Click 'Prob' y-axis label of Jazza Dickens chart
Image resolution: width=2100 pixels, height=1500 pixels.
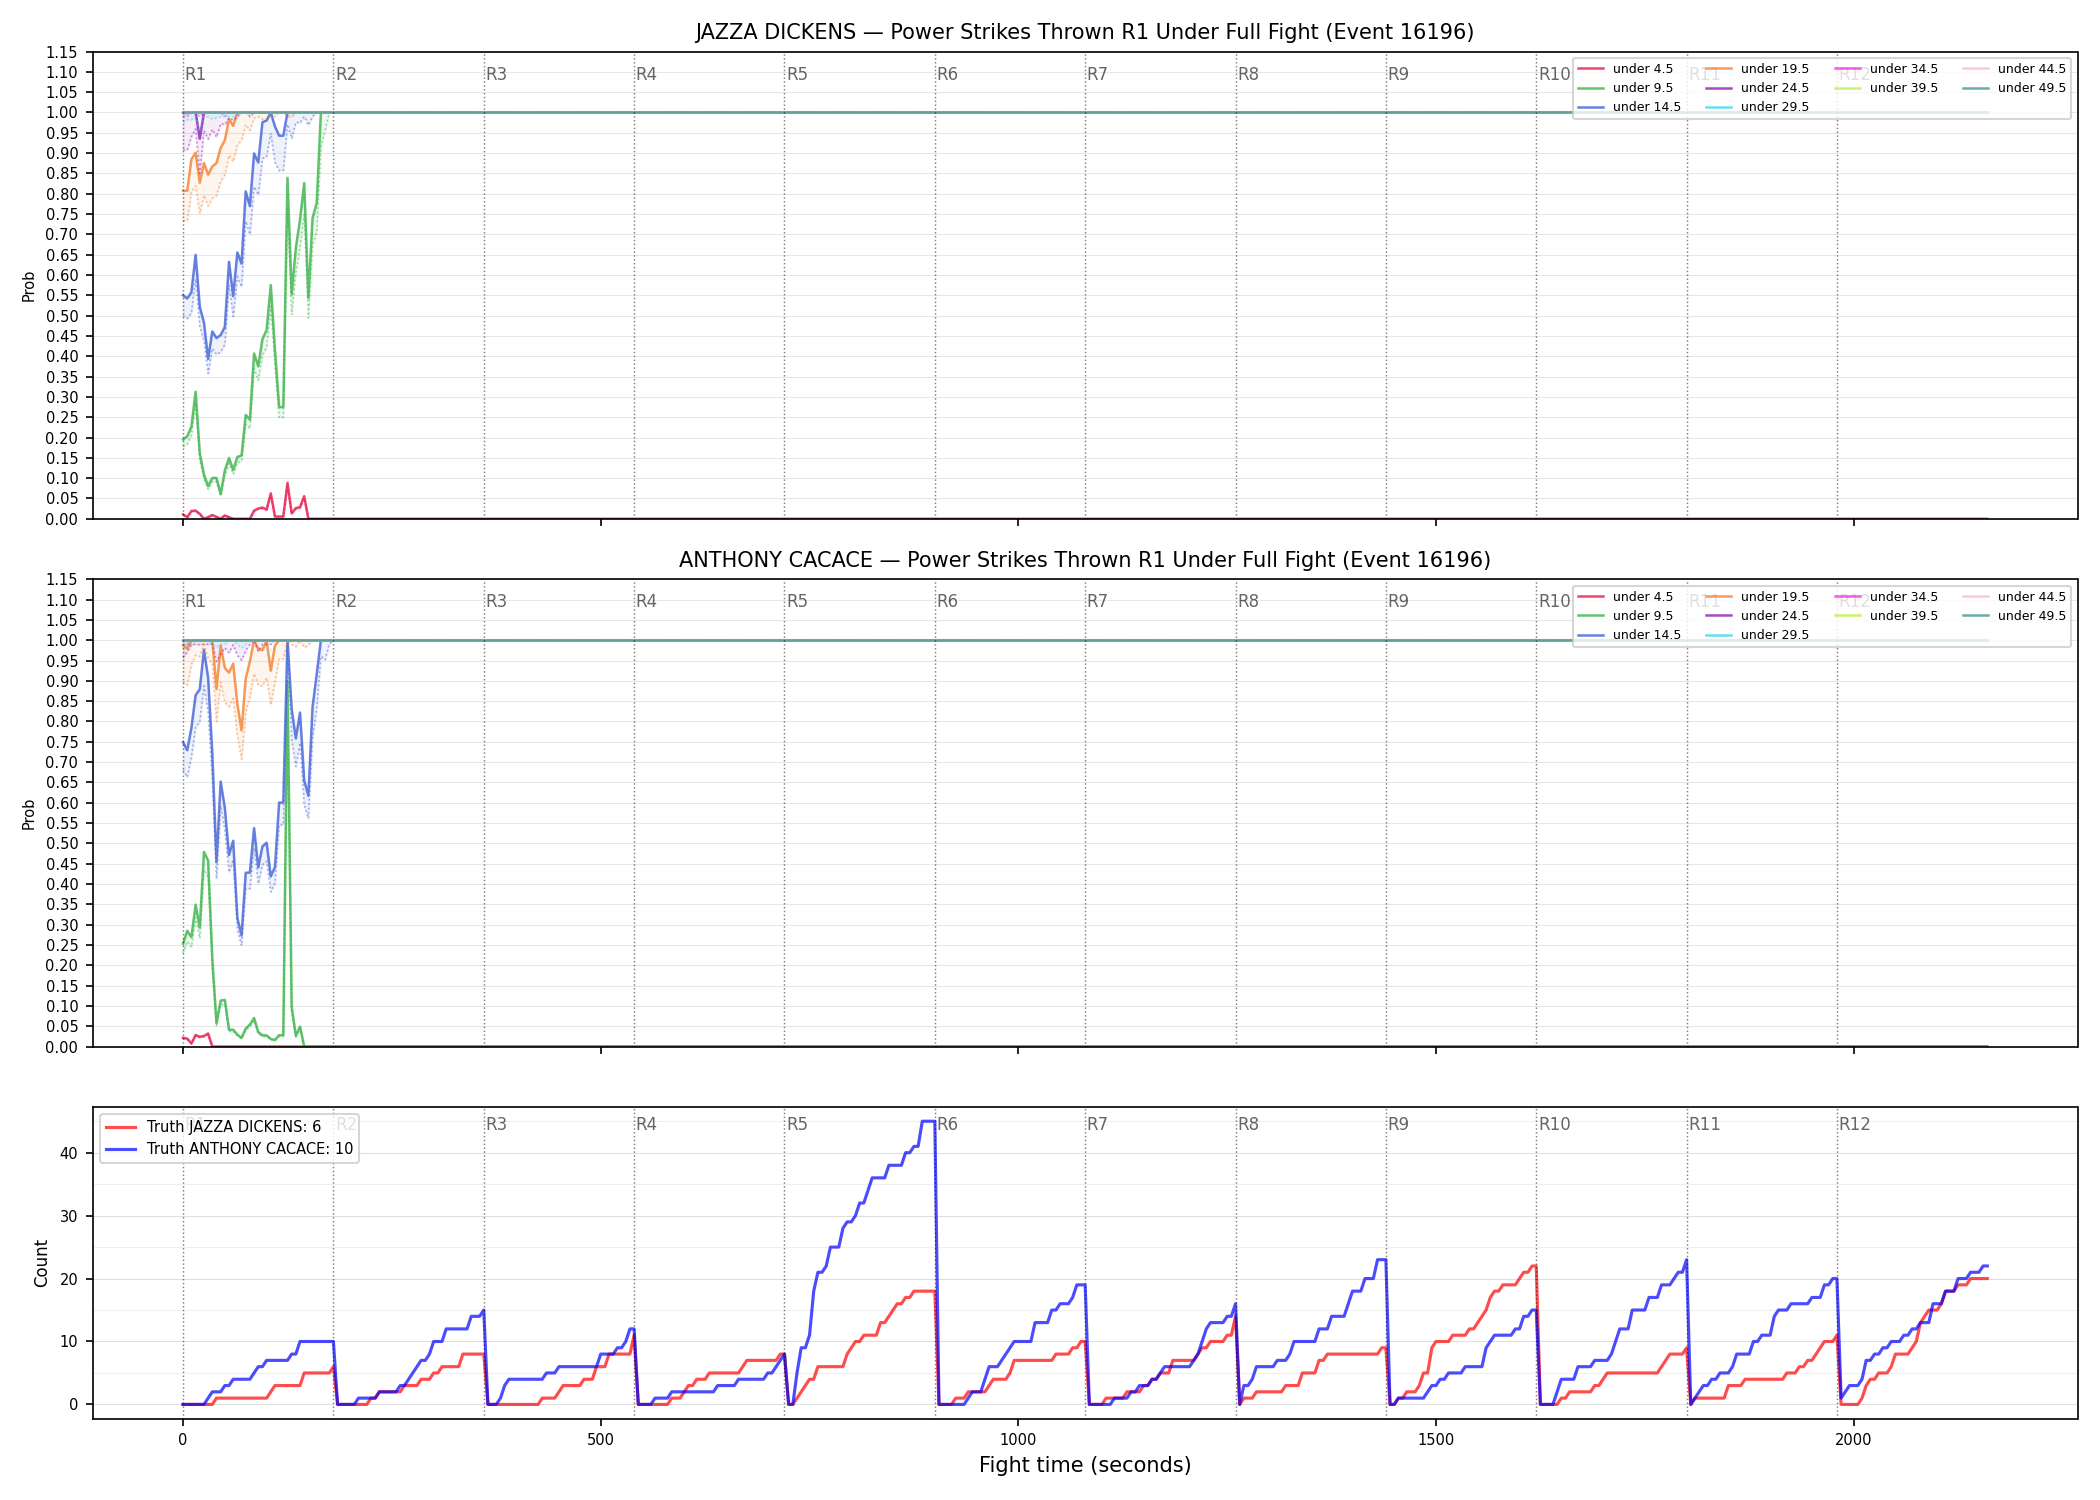pos(29,287)
